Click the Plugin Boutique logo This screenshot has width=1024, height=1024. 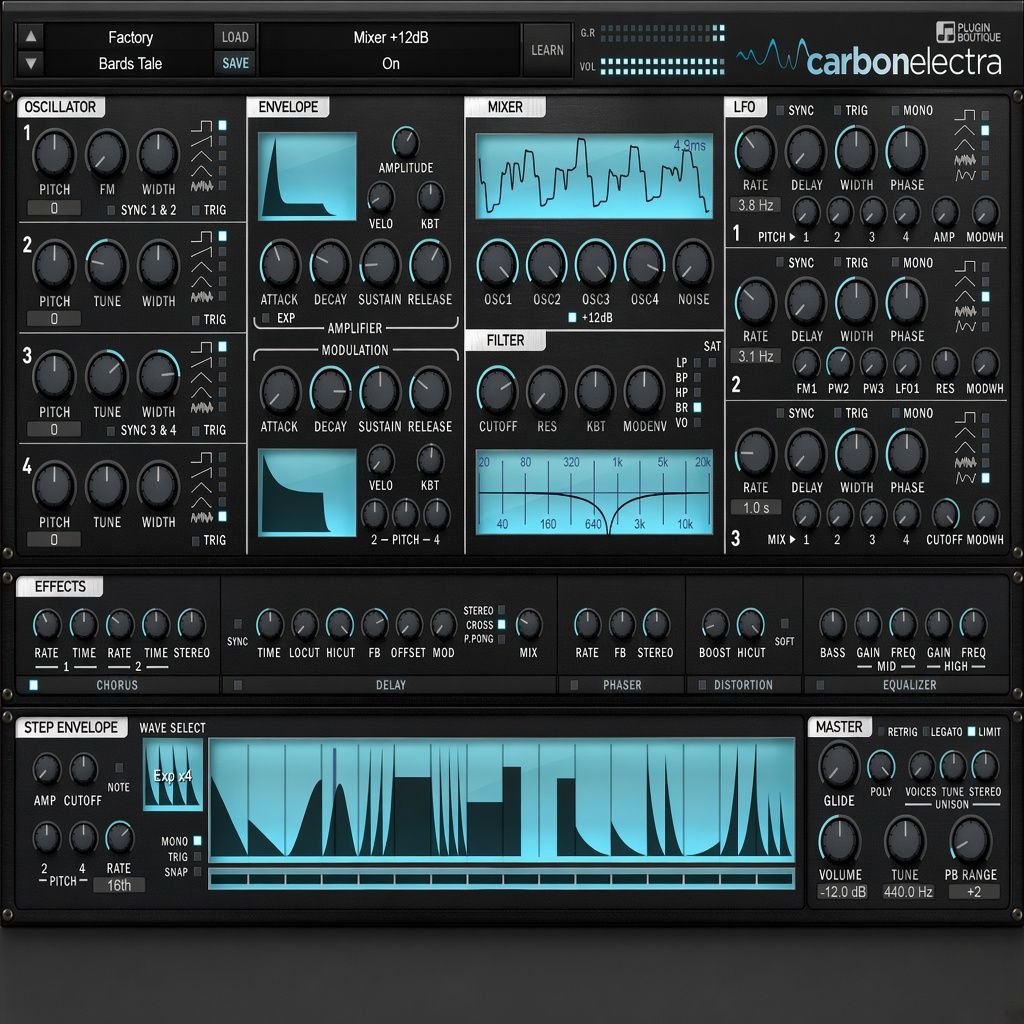click(968, 31)
